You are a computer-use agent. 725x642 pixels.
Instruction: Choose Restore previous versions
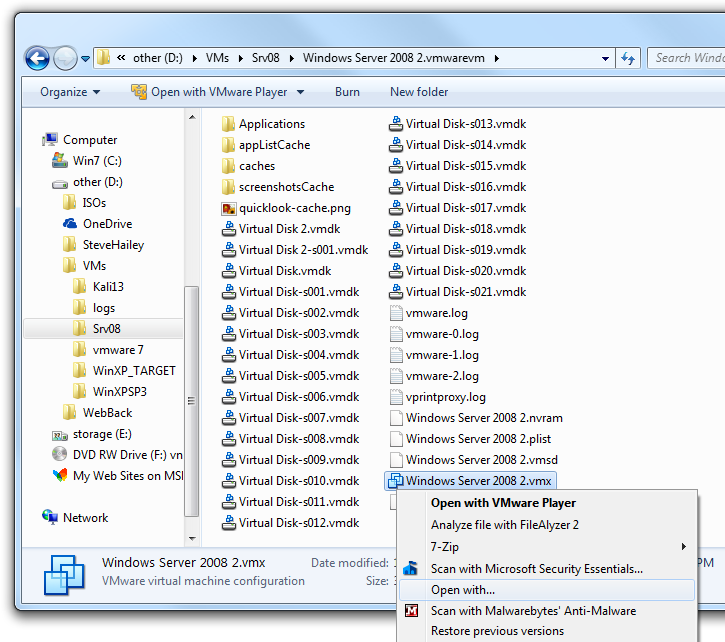point(497,631)
